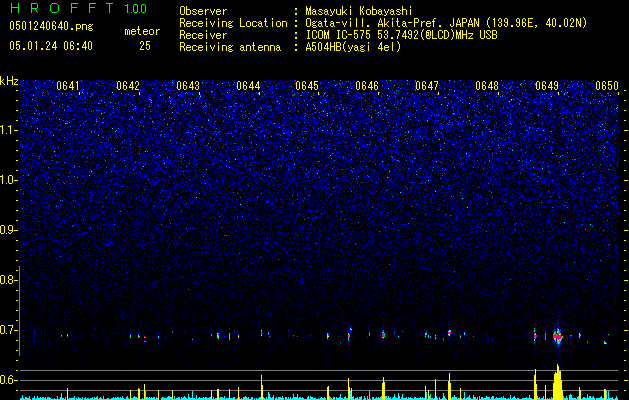Click the 0645 time marker
This screenshot has height=400, width=629.
(x=307, y=86)
